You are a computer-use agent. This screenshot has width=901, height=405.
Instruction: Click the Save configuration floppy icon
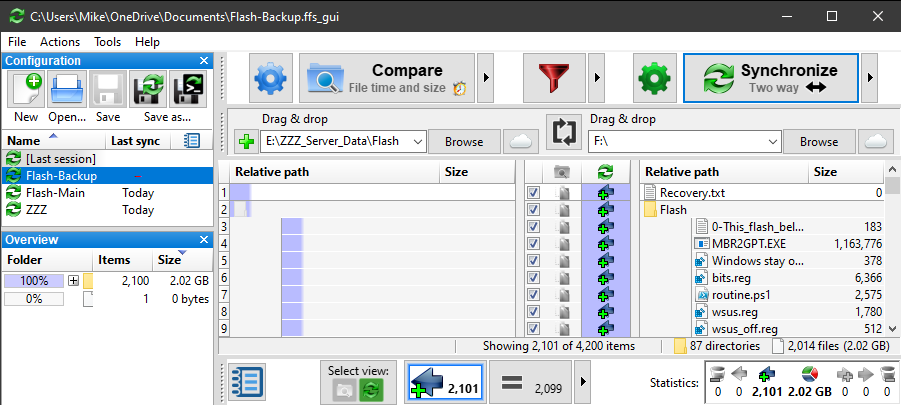coord(108,89)
